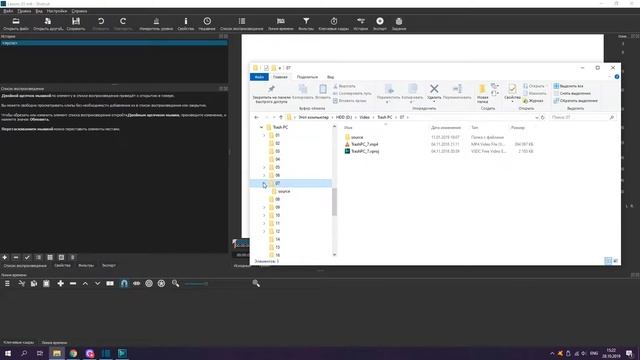
Task: Open Explorer File ribbon tab
Action: [x=259, y=77]
